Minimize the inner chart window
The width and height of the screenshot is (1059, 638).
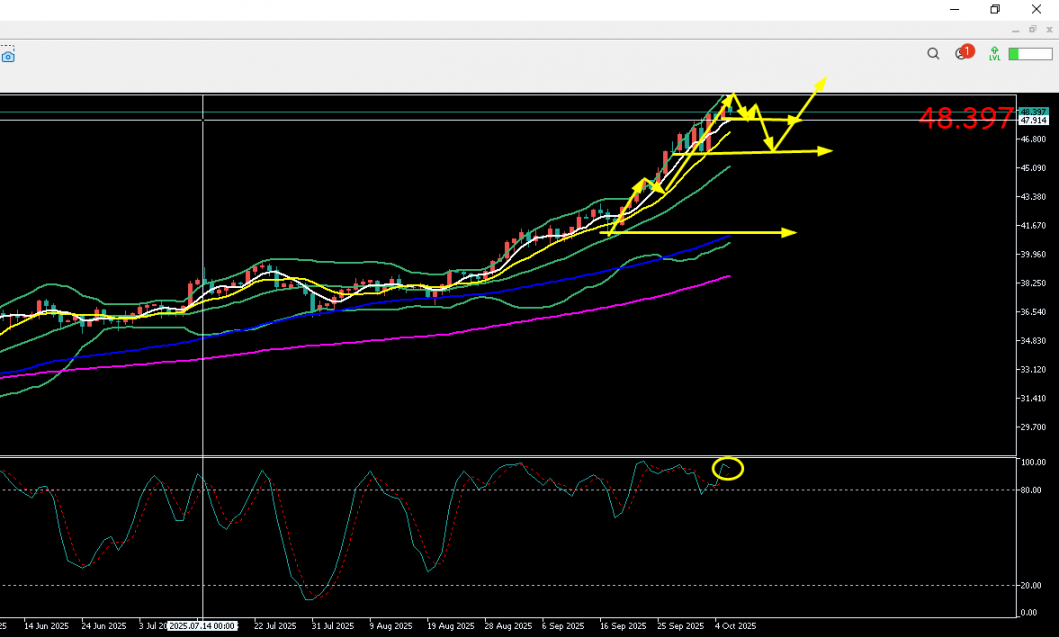click(x=1017, y=30)
